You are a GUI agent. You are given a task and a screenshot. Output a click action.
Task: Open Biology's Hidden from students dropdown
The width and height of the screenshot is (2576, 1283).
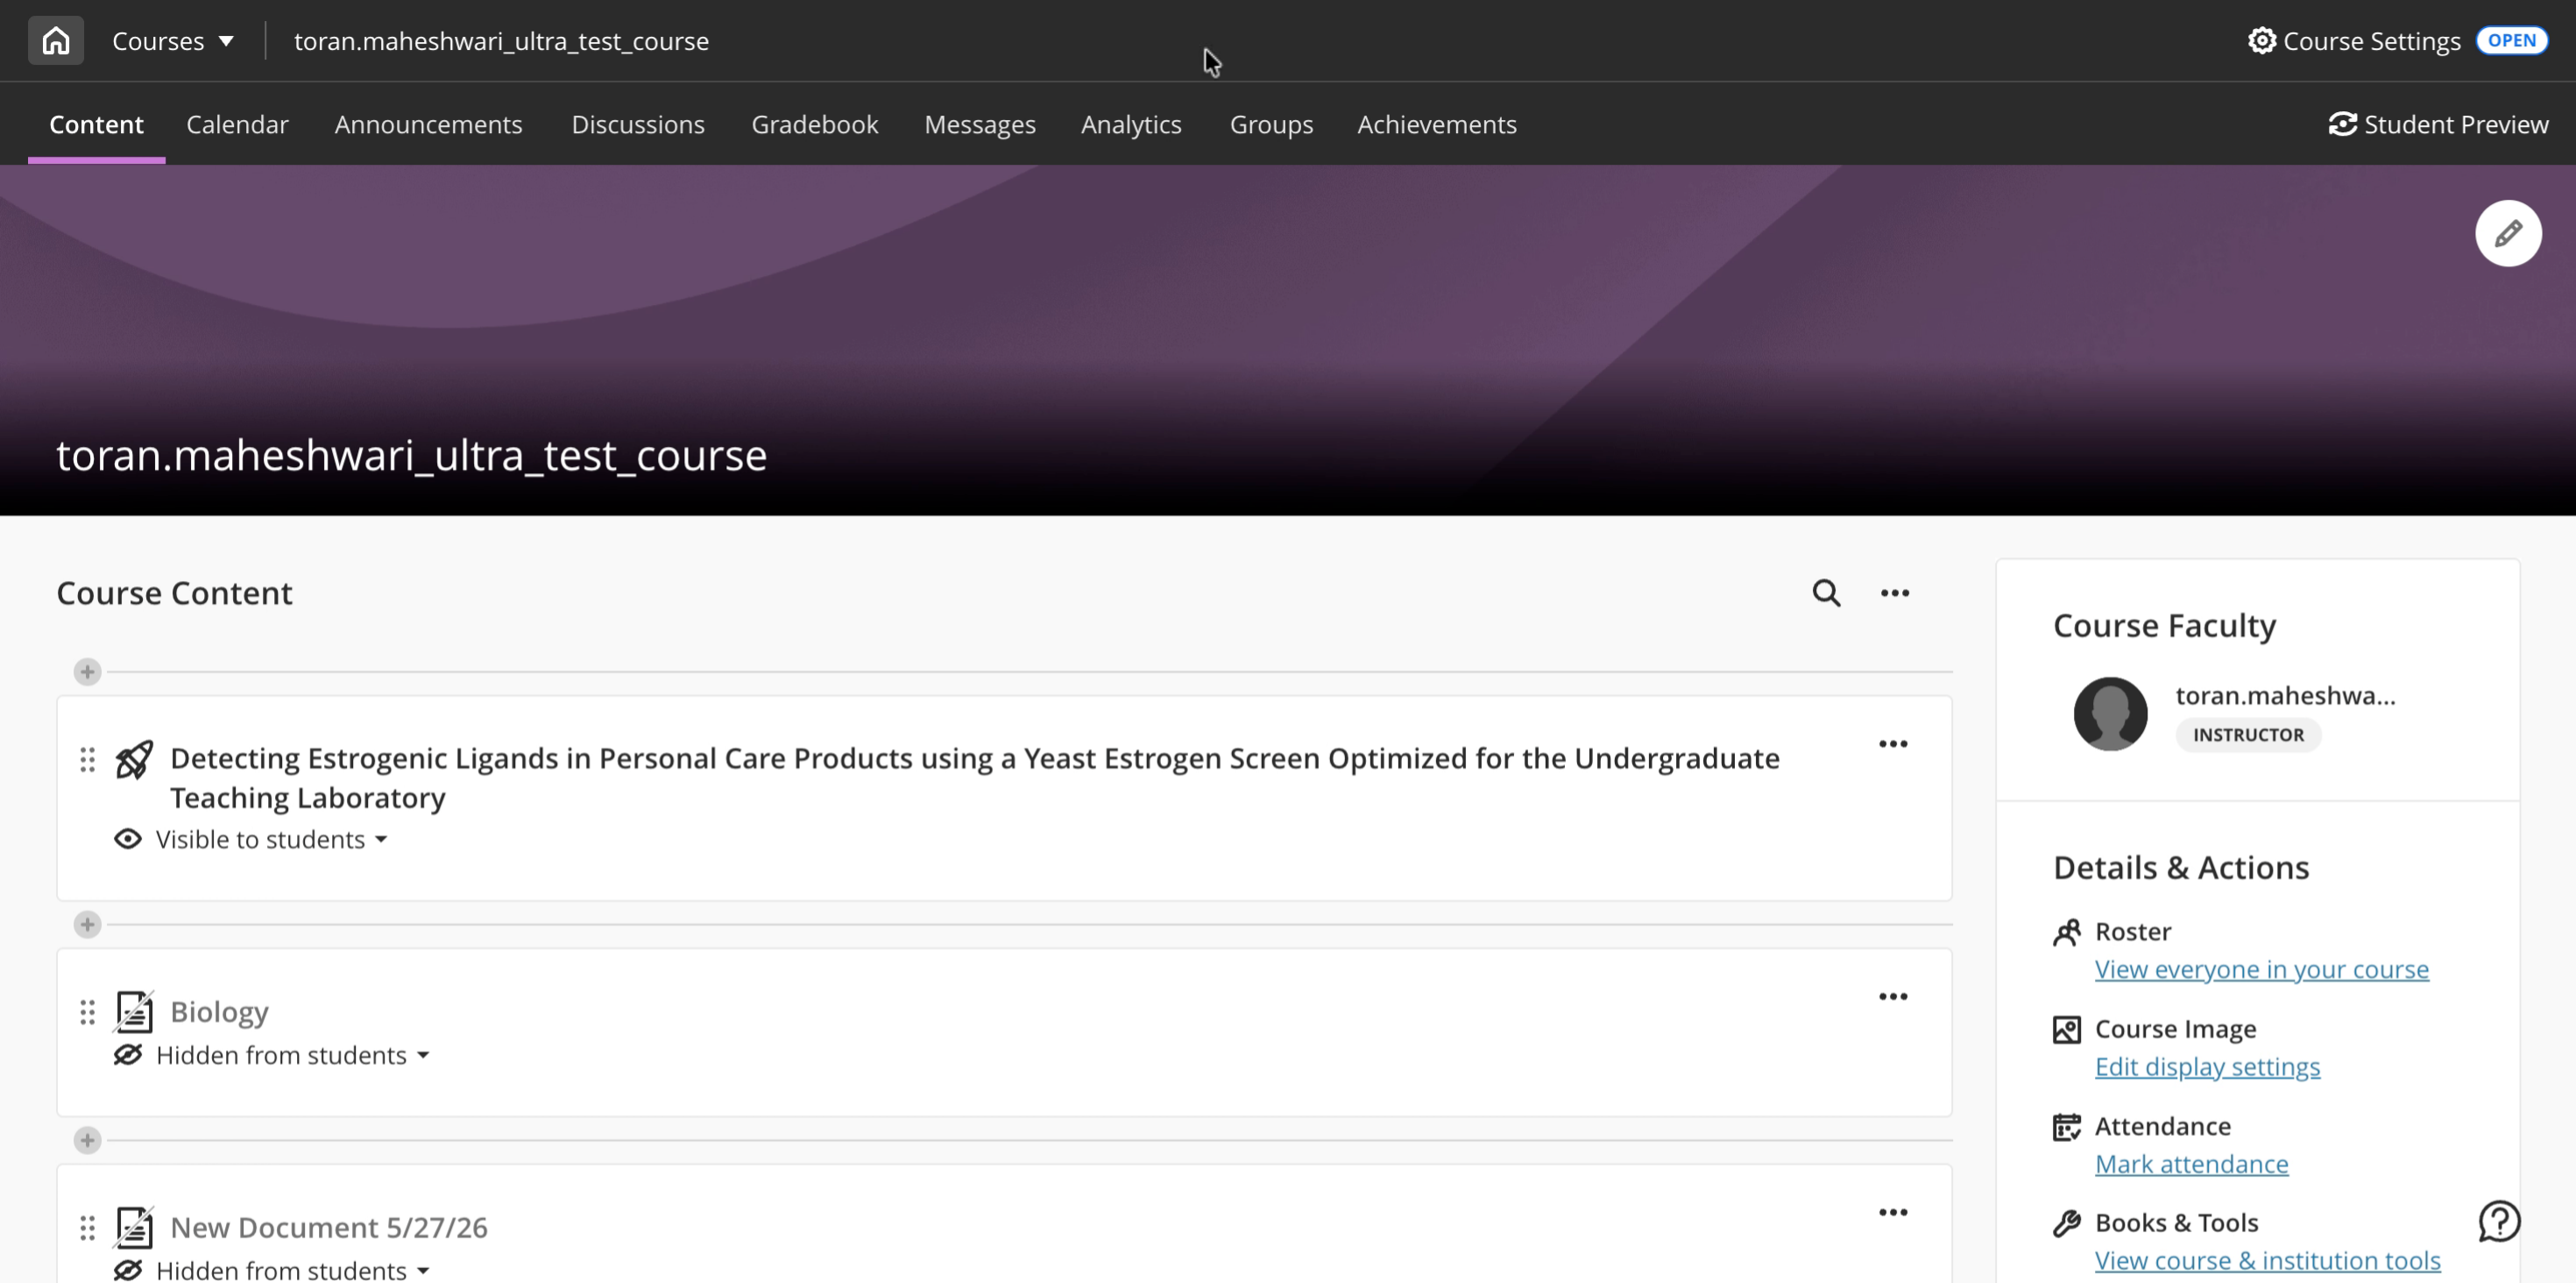(x=293, y=1055)
